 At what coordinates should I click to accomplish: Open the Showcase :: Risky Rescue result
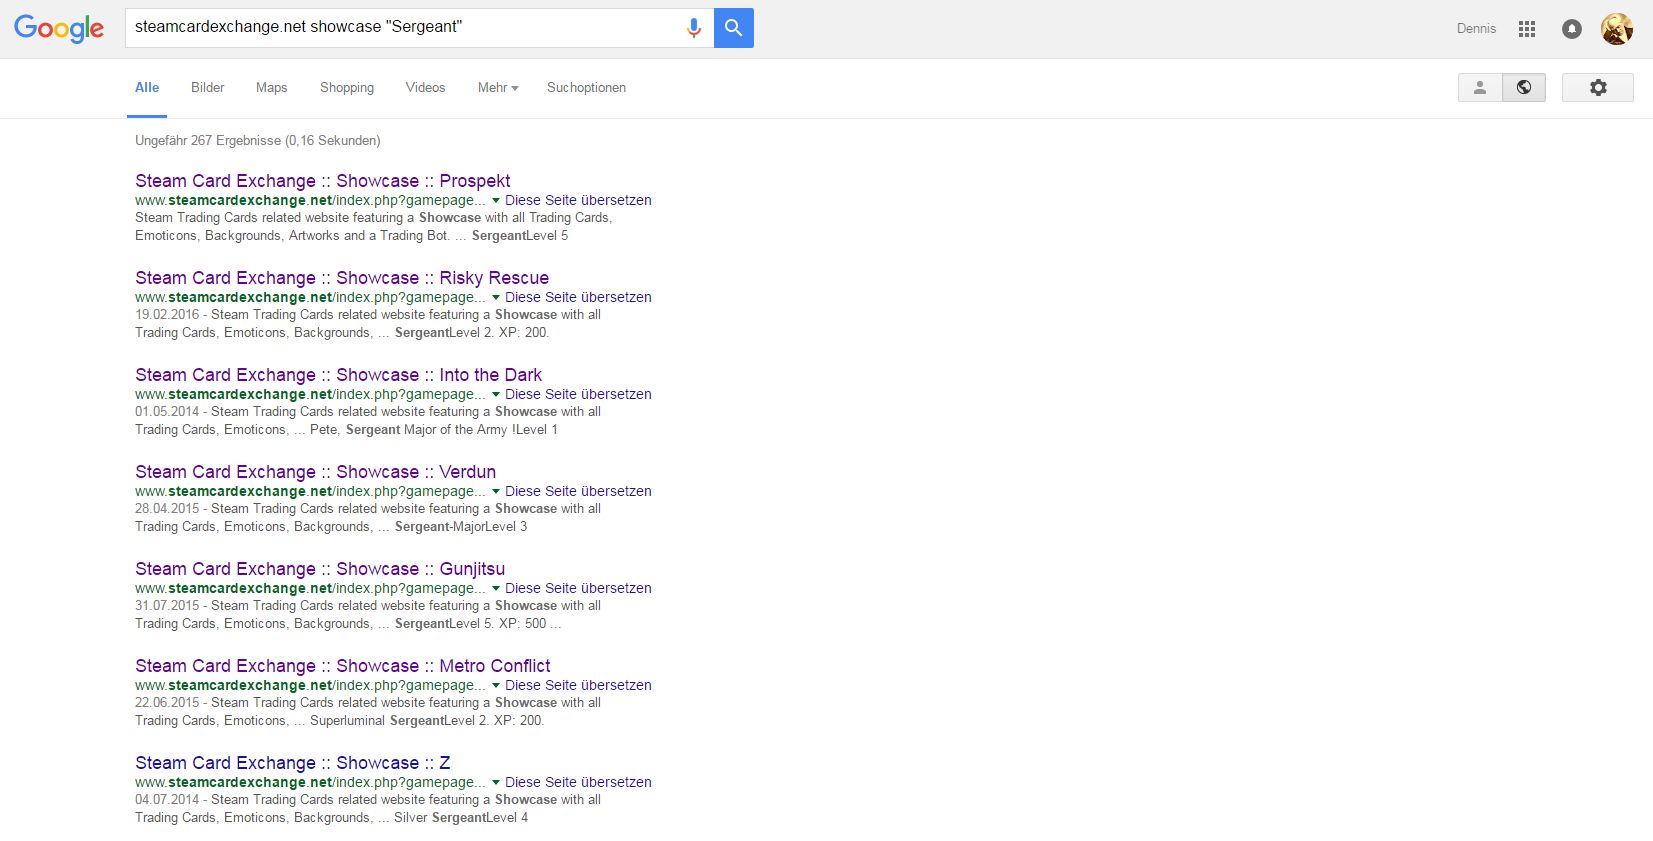(342, 278)
